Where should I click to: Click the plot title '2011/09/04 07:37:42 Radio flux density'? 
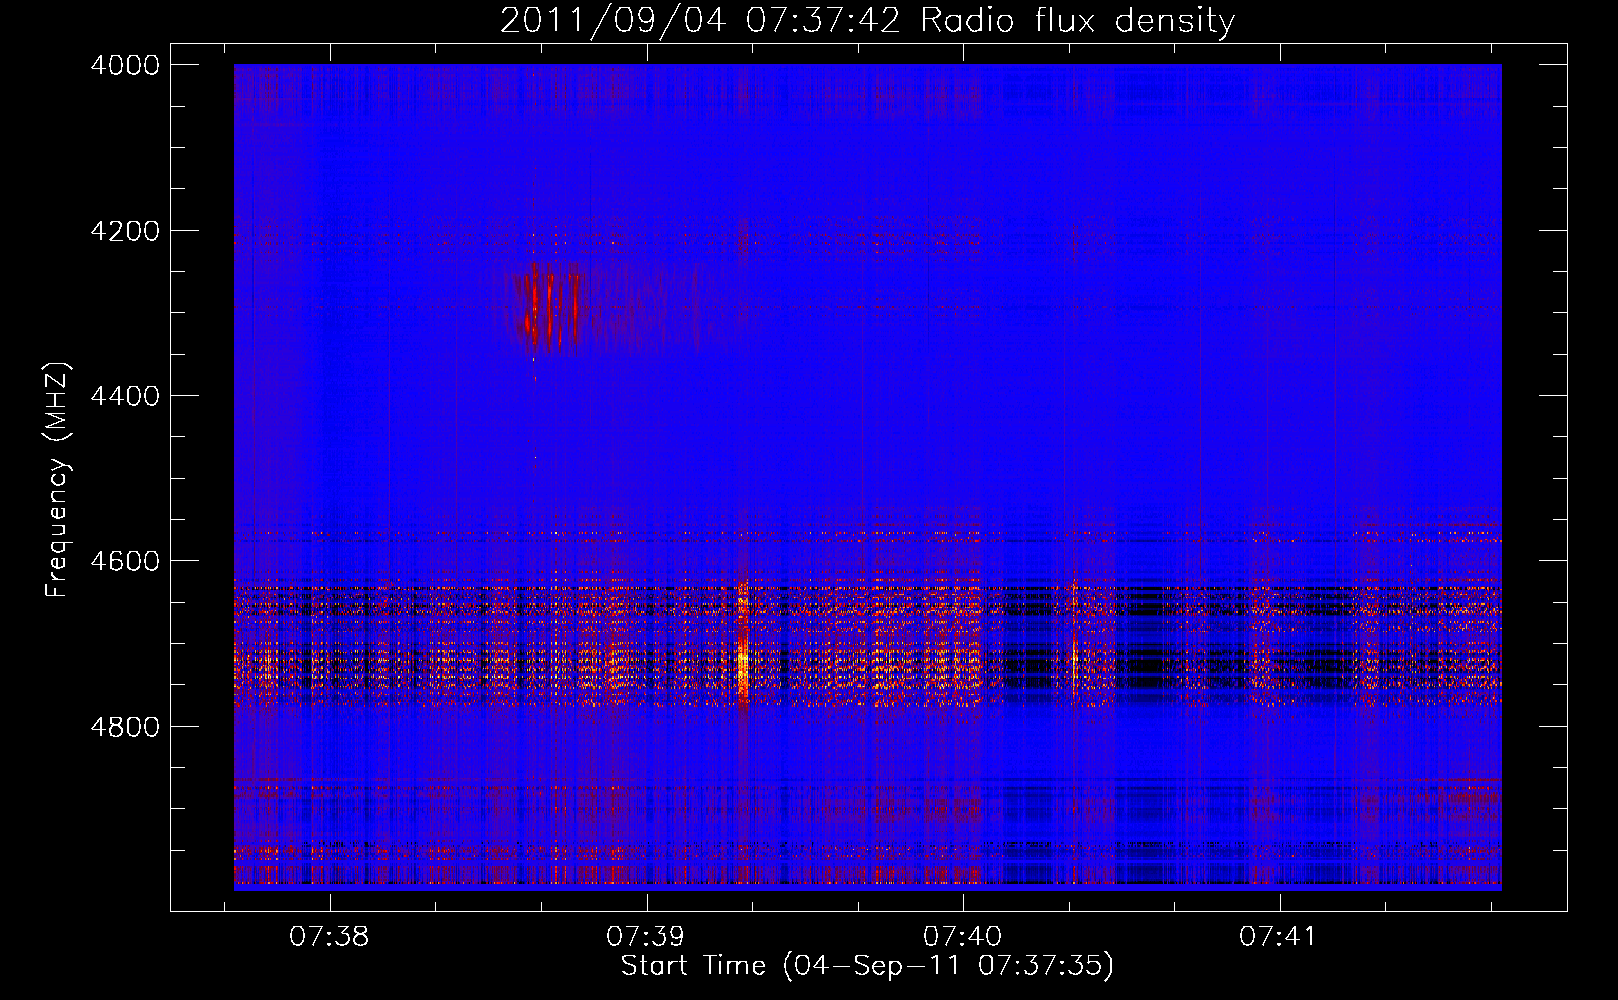[867, 20]
